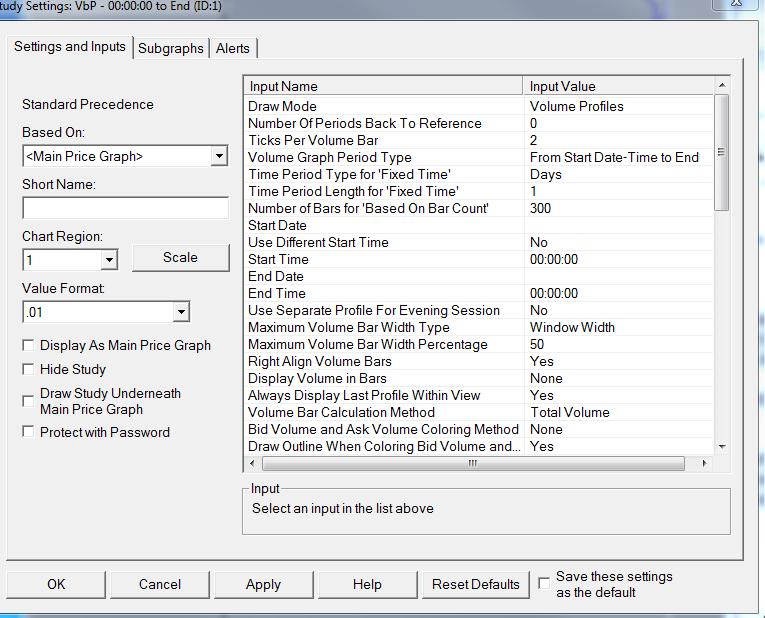Click the '300' bar count value
The height and width of the screenshot is (618, 765).
pyautogui.click(x=540, y=208)
